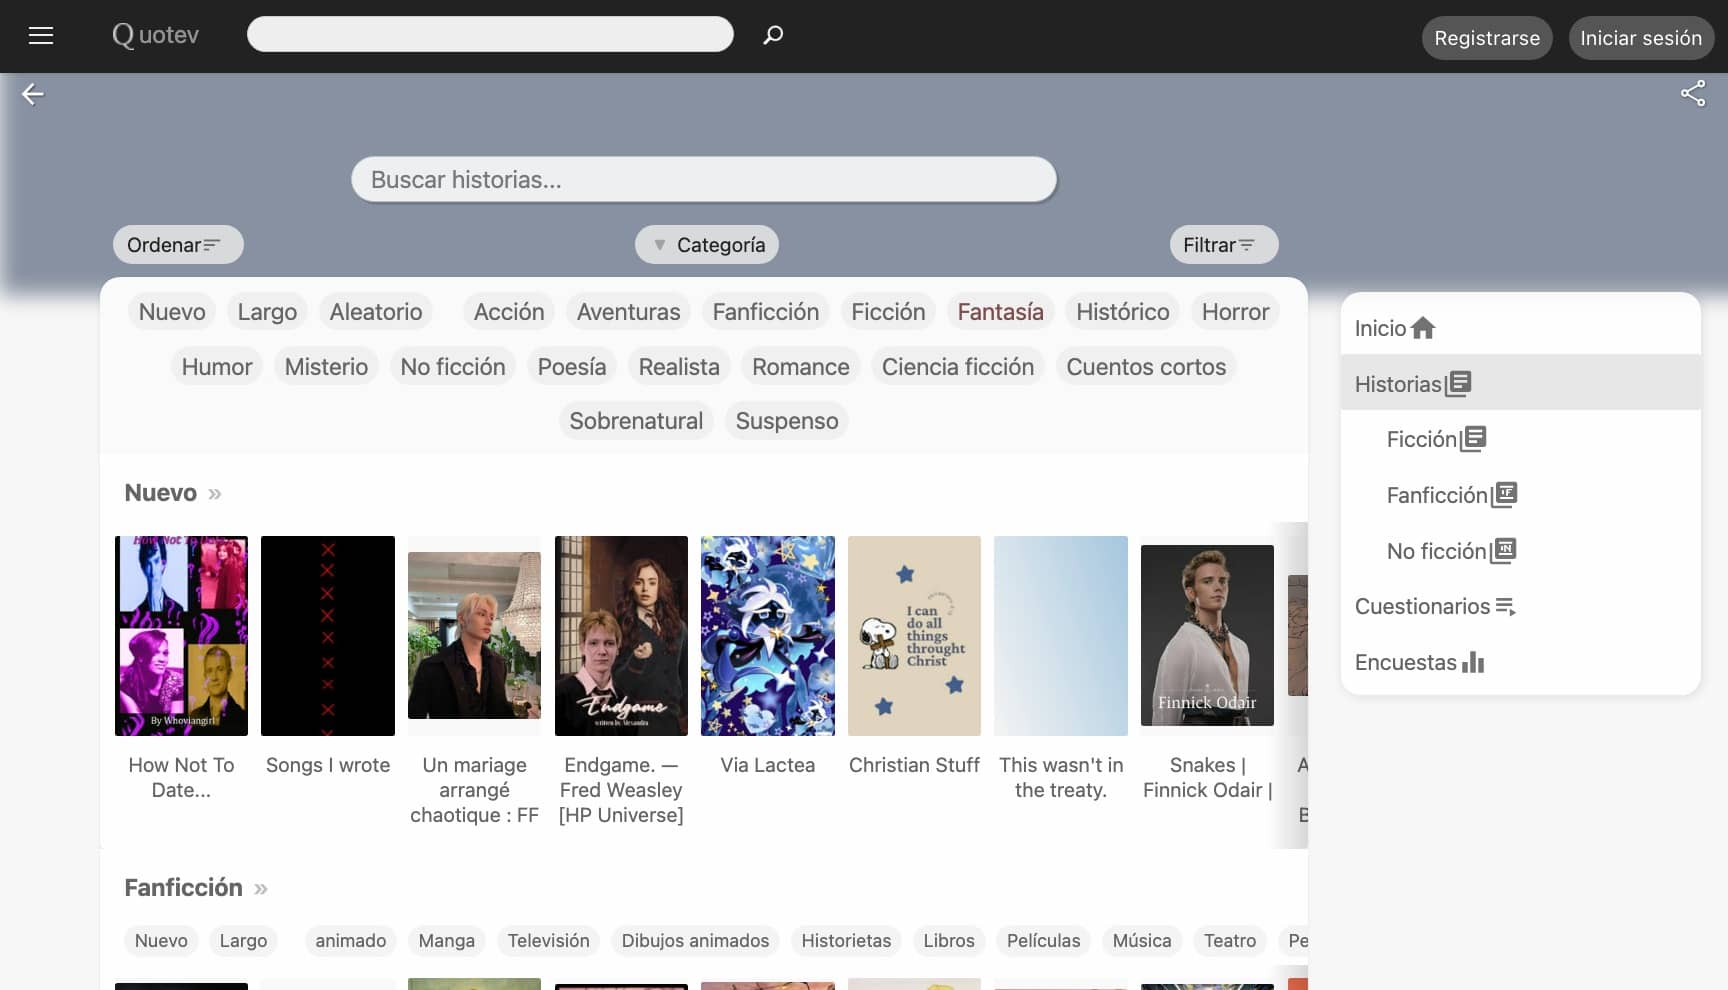The image size is (1728, 990).
Task: Toggle the Manga fanfiction filter
Action: tap(446, 941)
